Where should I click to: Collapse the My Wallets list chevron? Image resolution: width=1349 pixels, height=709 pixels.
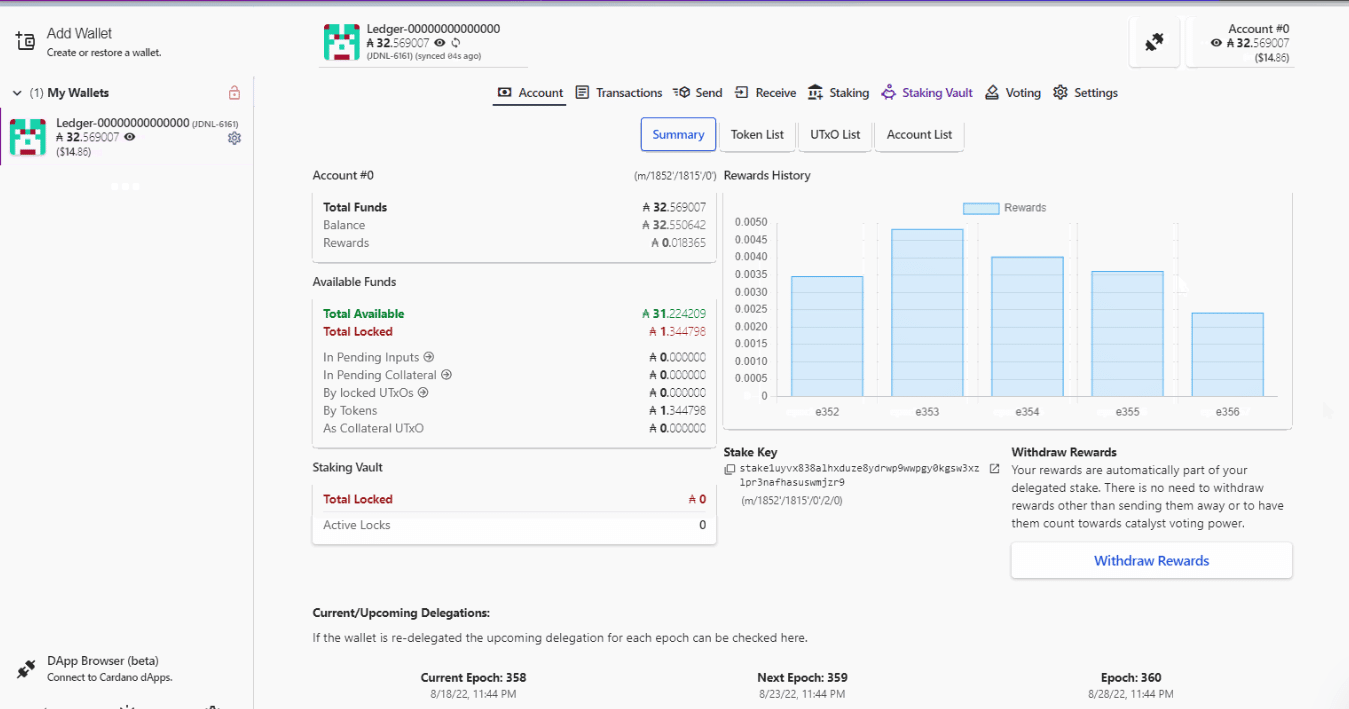point(16,93)
